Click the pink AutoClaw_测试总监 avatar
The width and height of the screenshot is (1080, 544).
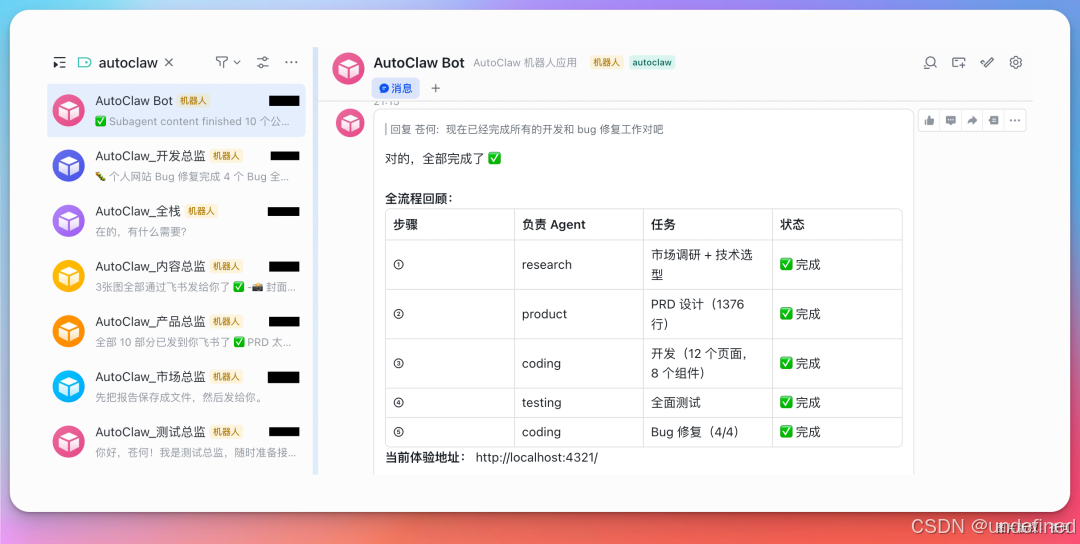point(69,441)
